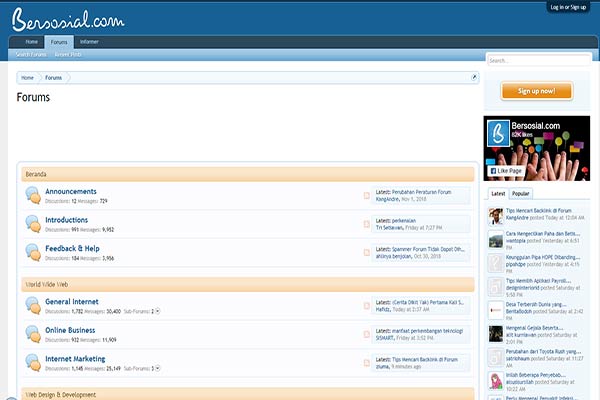Open avatar beside Desa Terbersih Dunia post

pos(496,310)
